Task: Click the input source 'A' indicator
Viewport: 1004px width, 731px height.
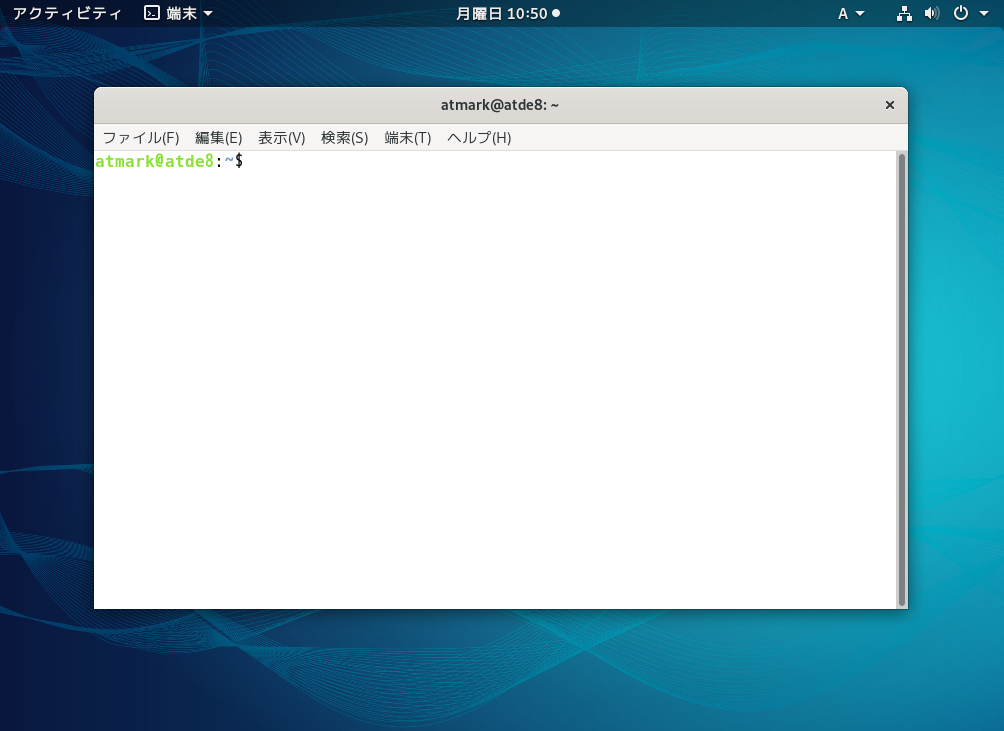Action: pyautogui.click(x=843, y=13)
